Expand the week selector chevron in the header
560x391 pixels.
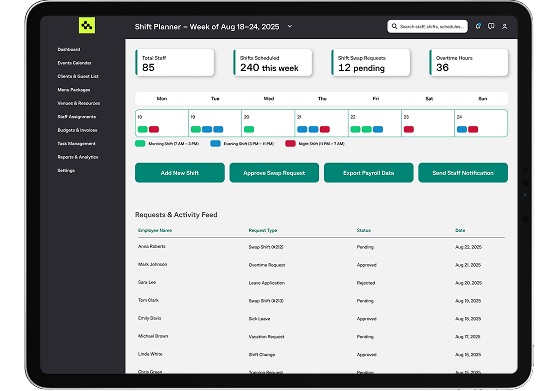290,26
